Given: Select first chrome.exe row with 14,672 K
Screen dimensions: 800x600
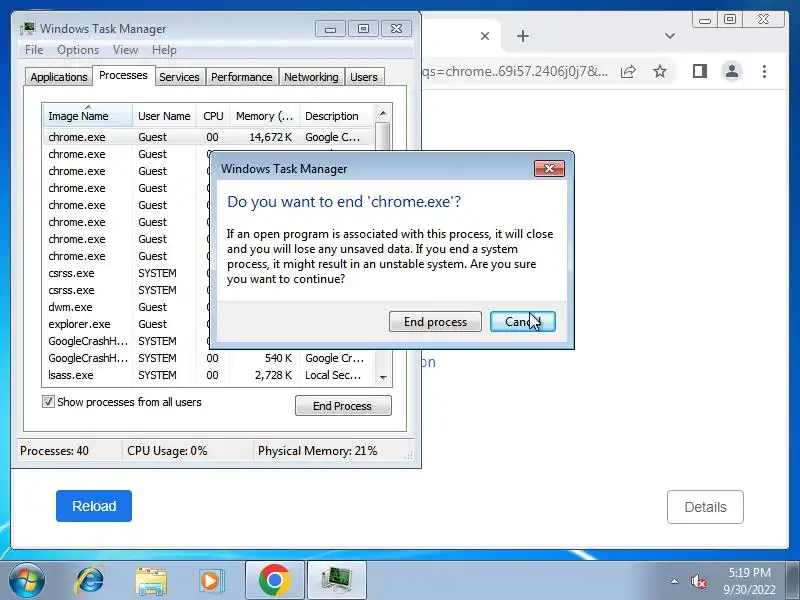Looking at the screenshot, I should point(209,137).
